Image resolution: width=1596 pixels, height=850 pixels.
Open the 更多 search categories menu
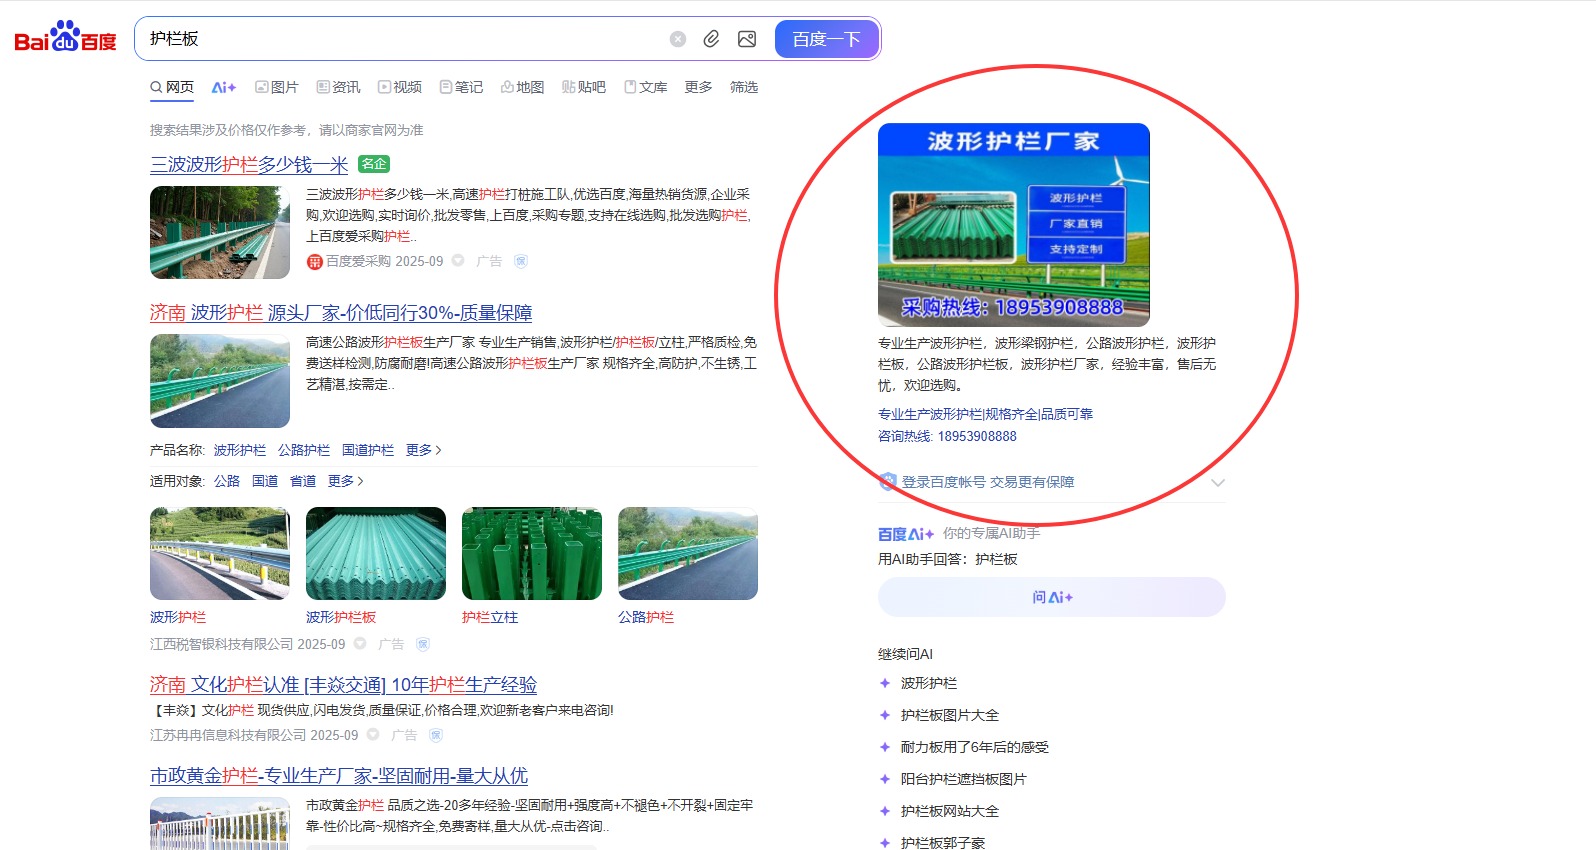[698, 87]
